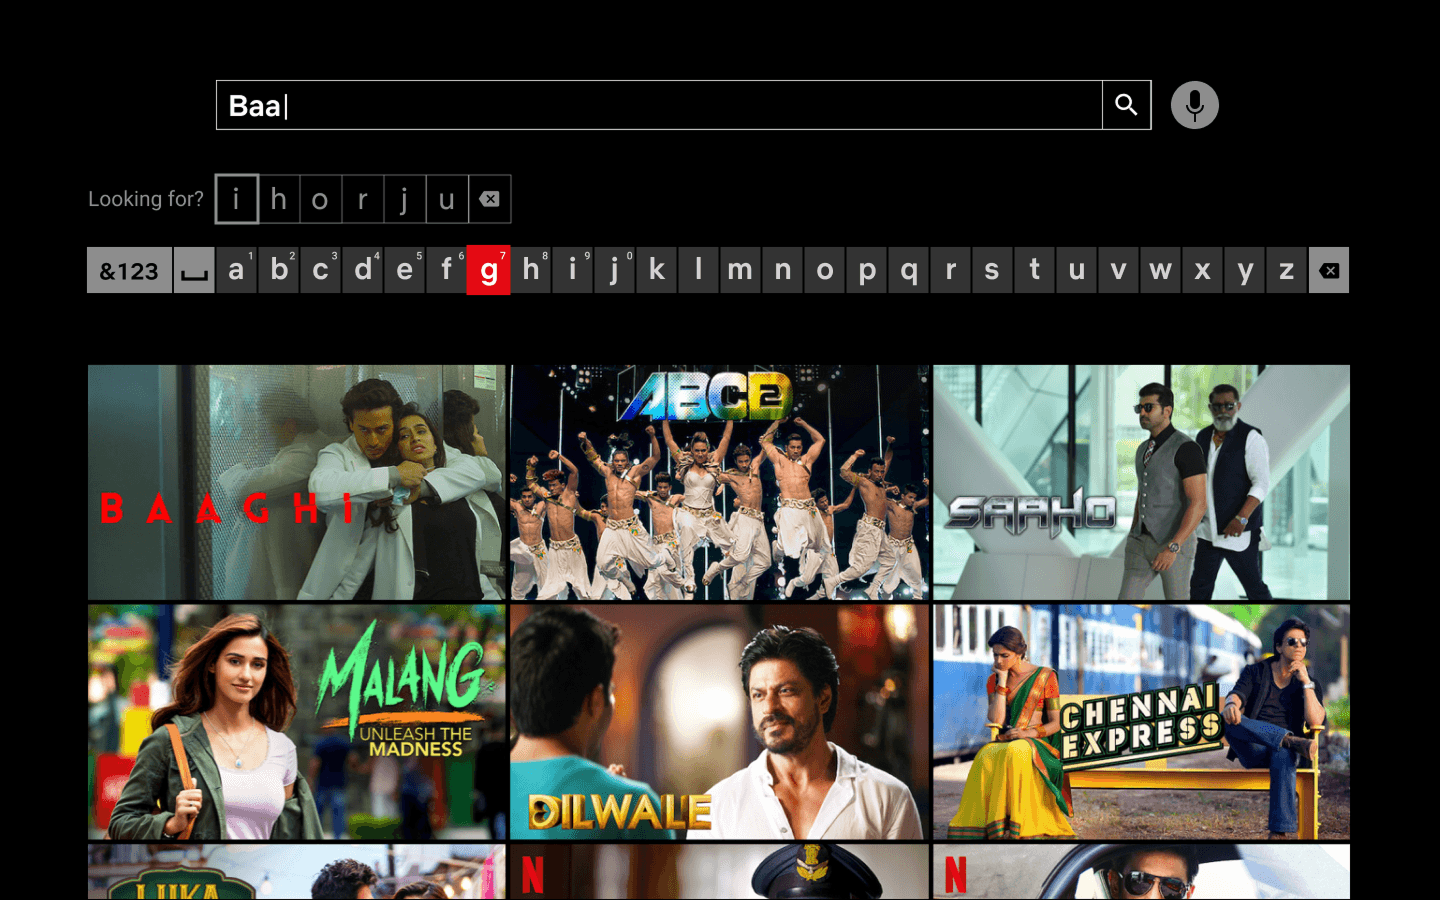Click the magnifying glass search icon

pos(1126,105)
